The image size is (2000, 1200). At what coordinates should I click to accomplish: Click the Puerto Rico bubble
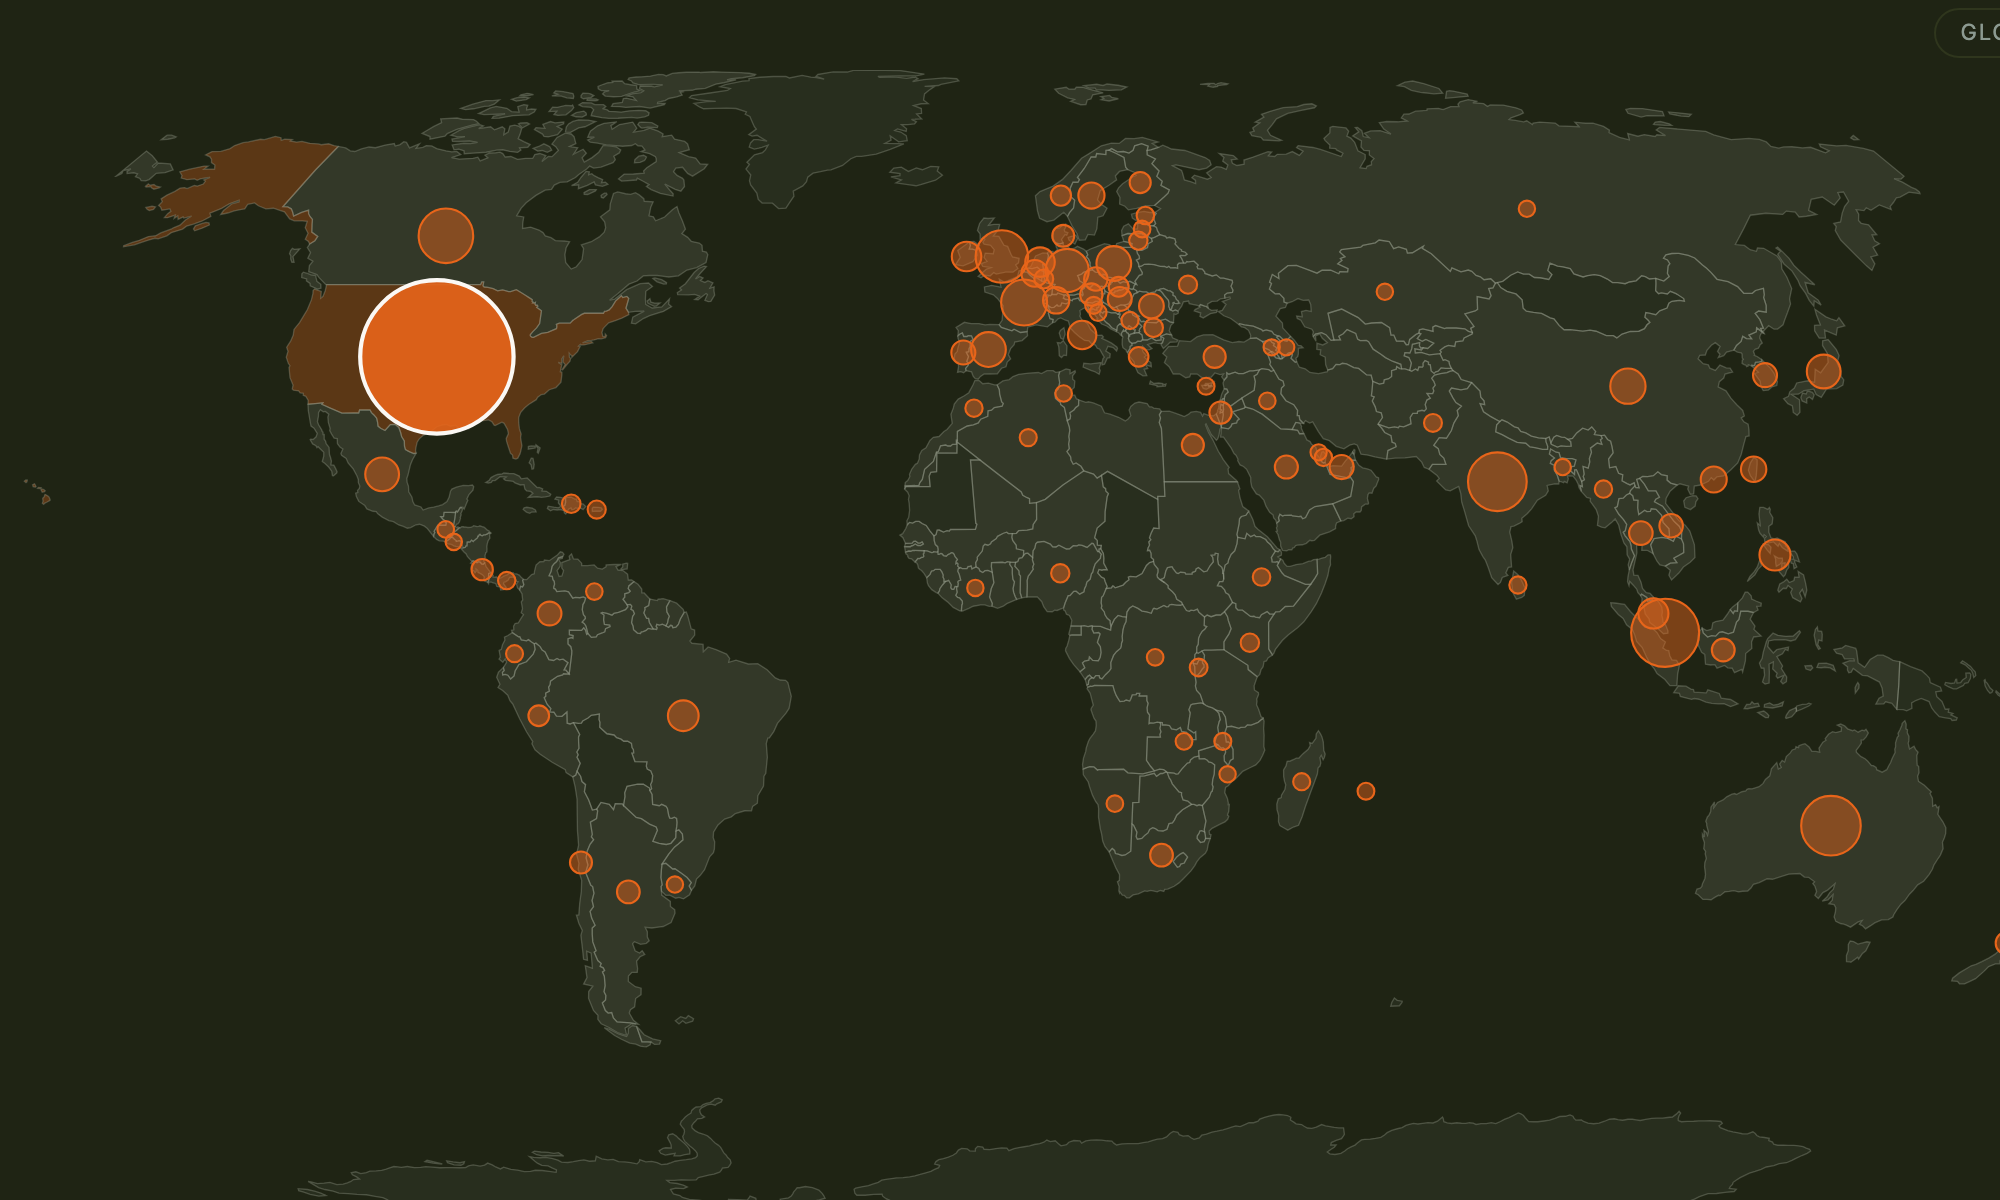(x=596, y=510)
